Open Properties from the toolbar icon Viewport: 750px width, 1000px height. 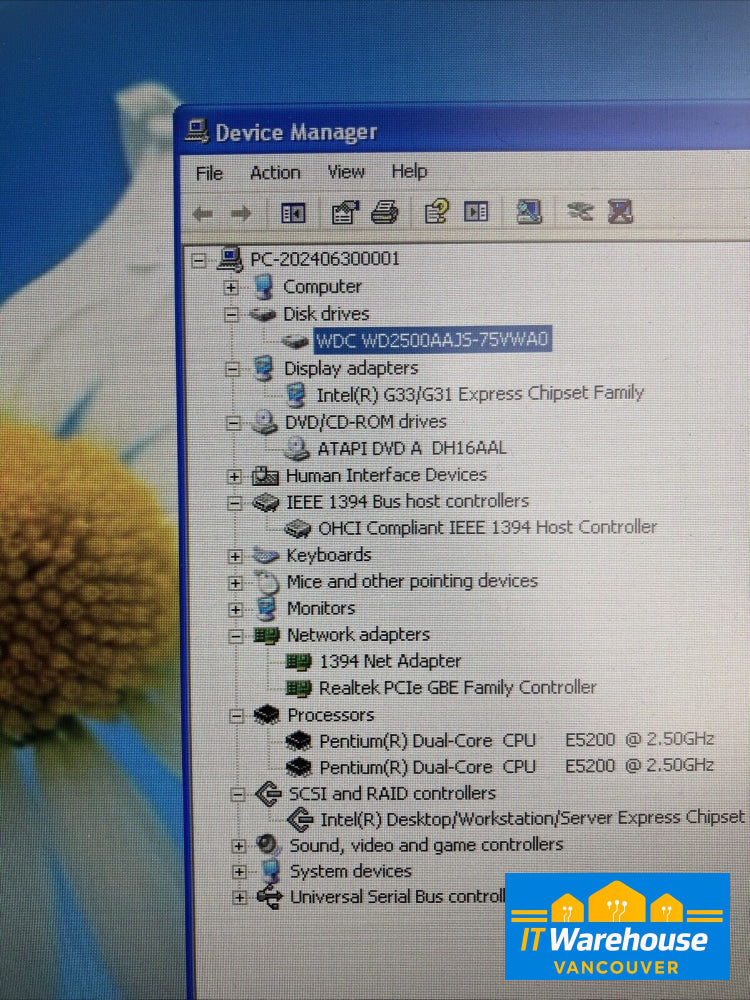pos(345,212)
